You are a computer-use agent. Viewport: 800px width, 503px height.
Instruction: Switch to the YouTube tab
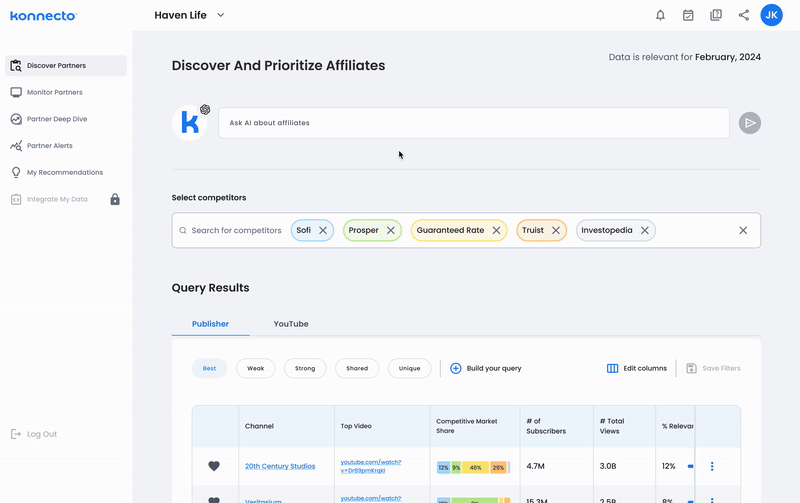291,324
